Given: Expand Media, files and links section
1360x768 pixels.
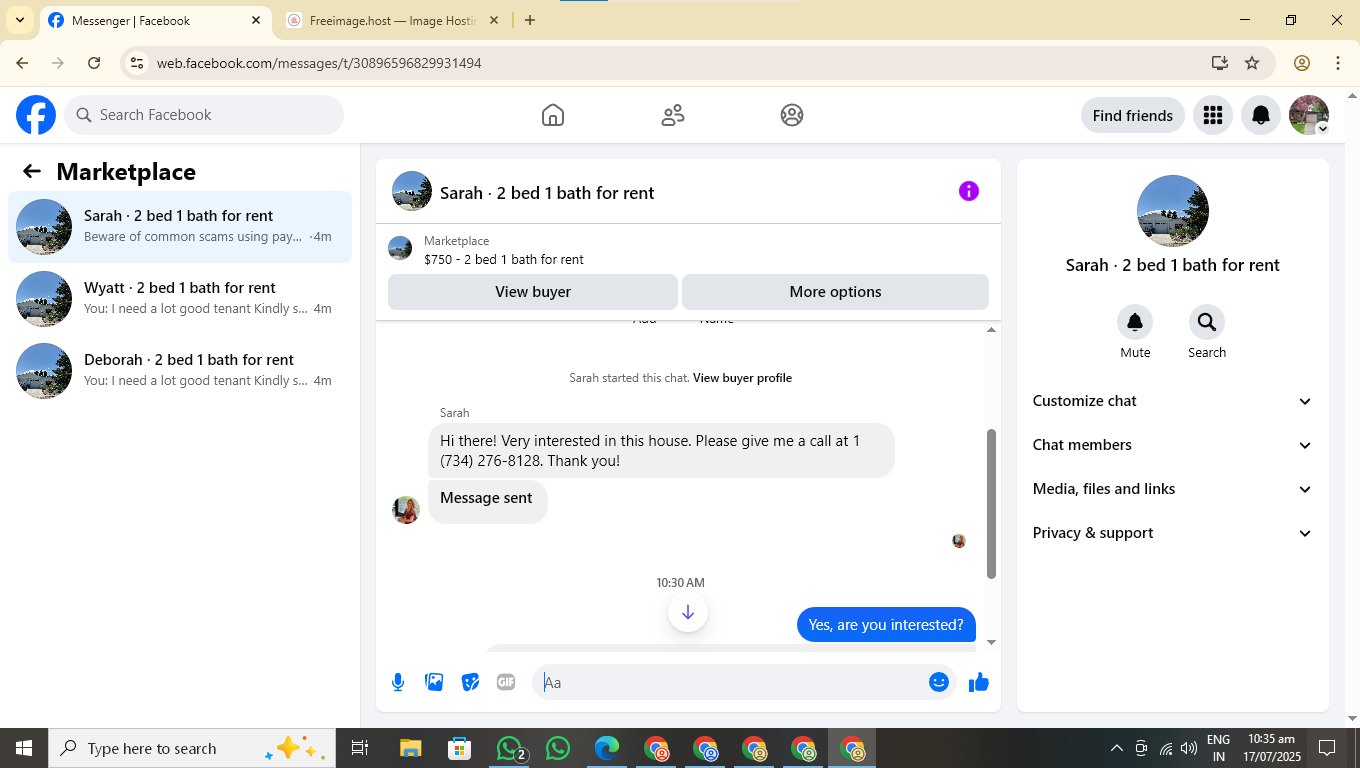Looking at the screenshot, I should tap(1173, 489).
